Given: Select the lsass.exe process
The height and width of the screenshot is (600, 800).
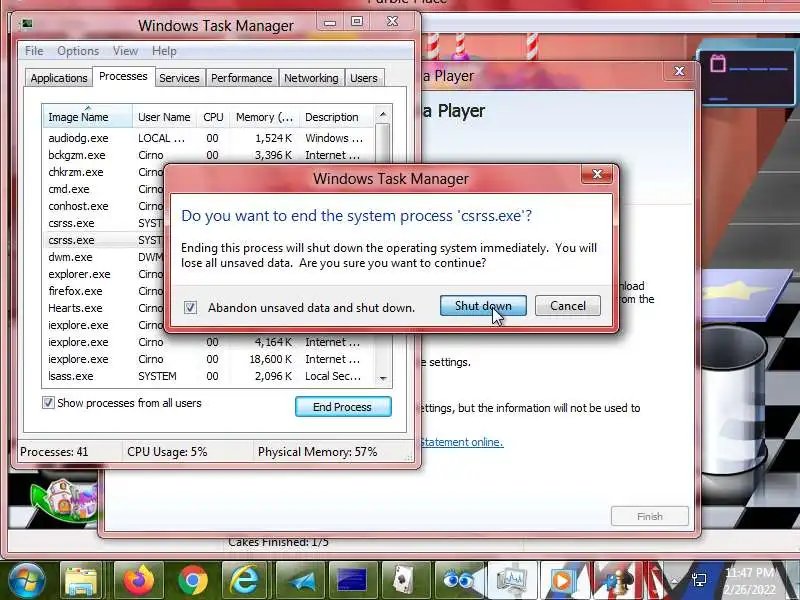Looking at the screenshot, I should (x=208, y=376).
